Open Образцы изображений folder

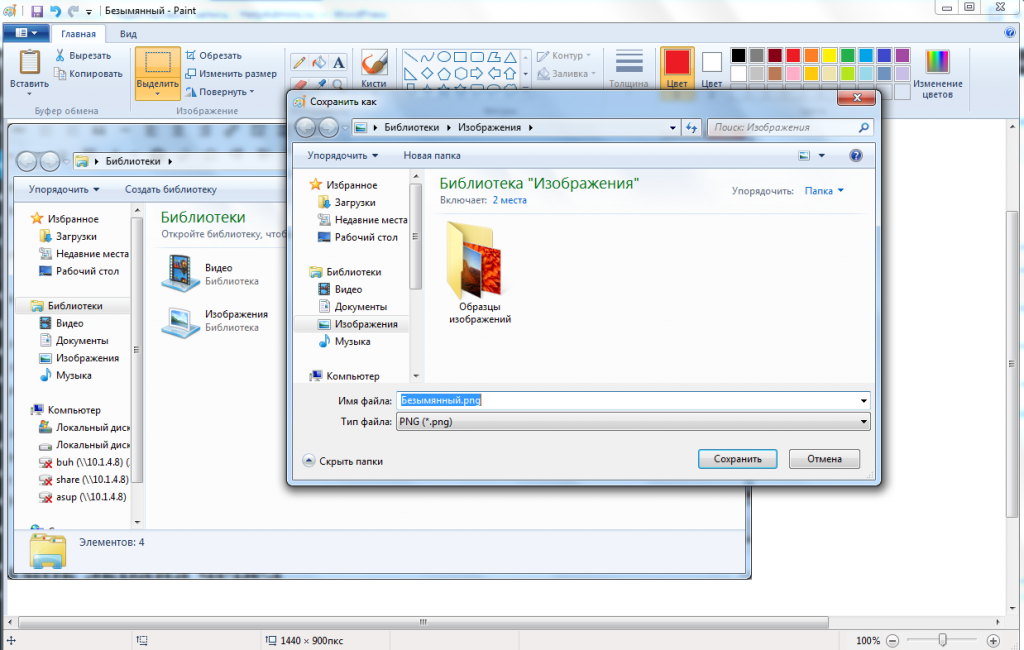tap(479, 273)
